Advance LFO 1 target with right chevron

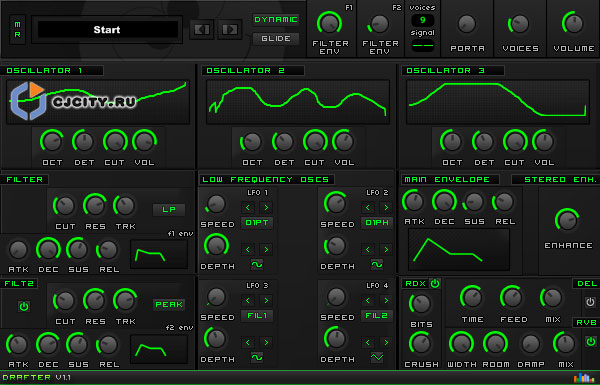[x=266, y=207]
